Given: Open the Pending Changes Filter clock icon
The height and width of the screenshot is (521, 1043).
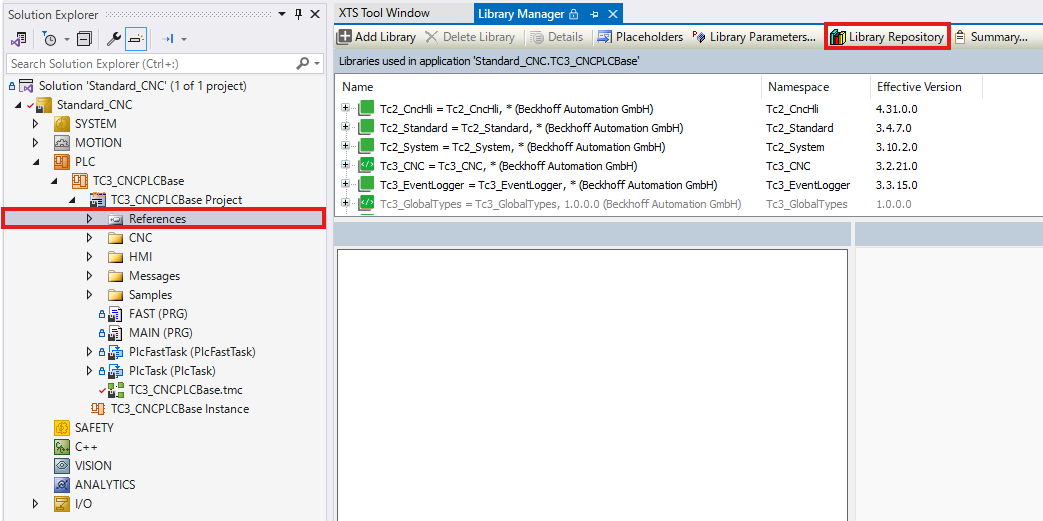Looking at the screenshot, I should click(x=50, y=39).
